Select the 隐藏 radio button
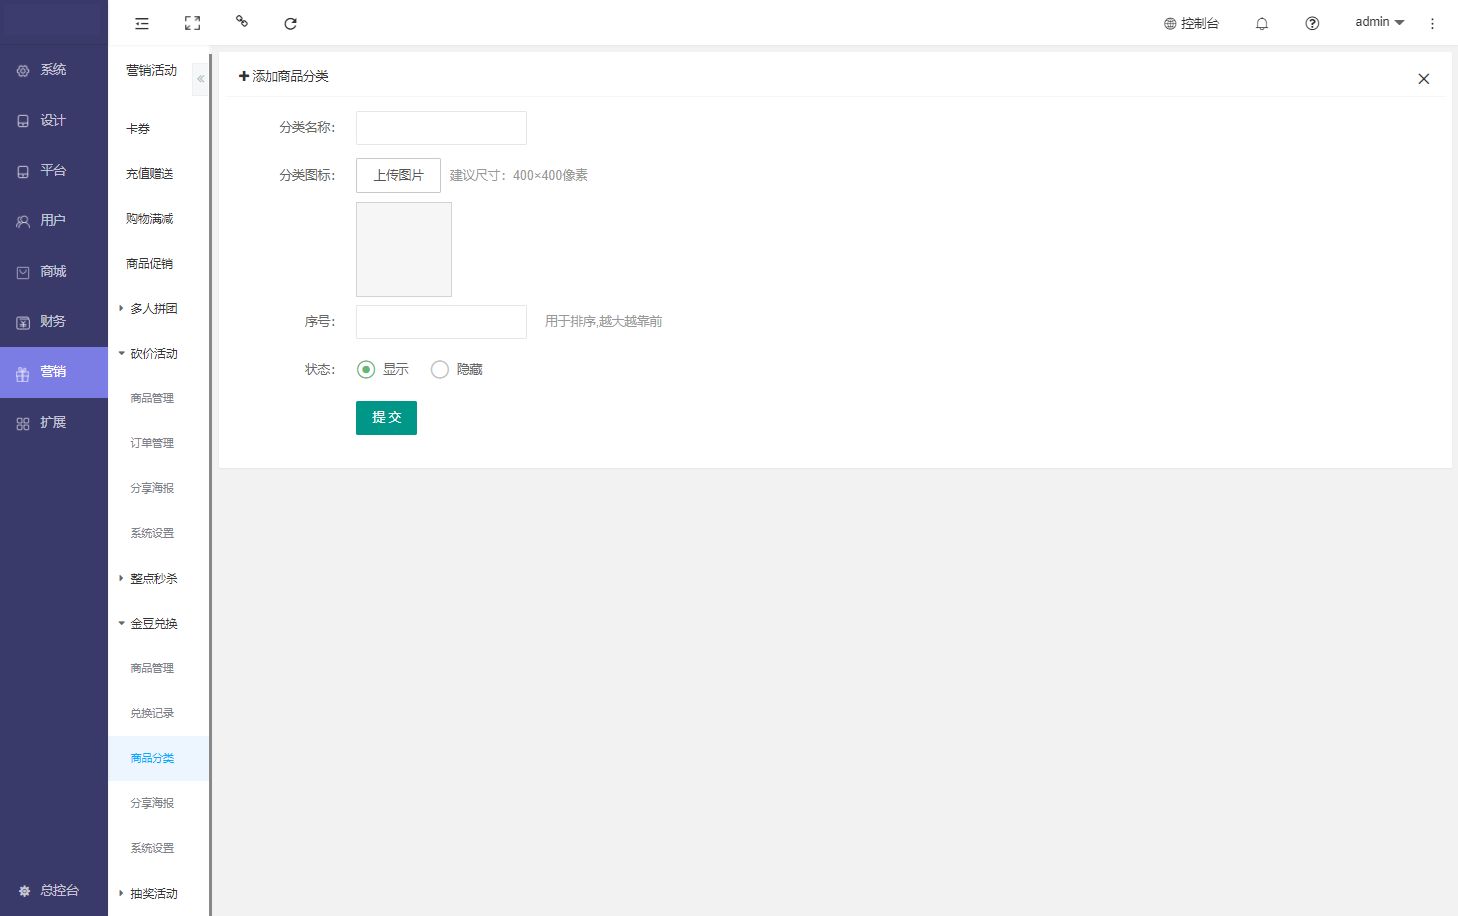 pos(440,369)
